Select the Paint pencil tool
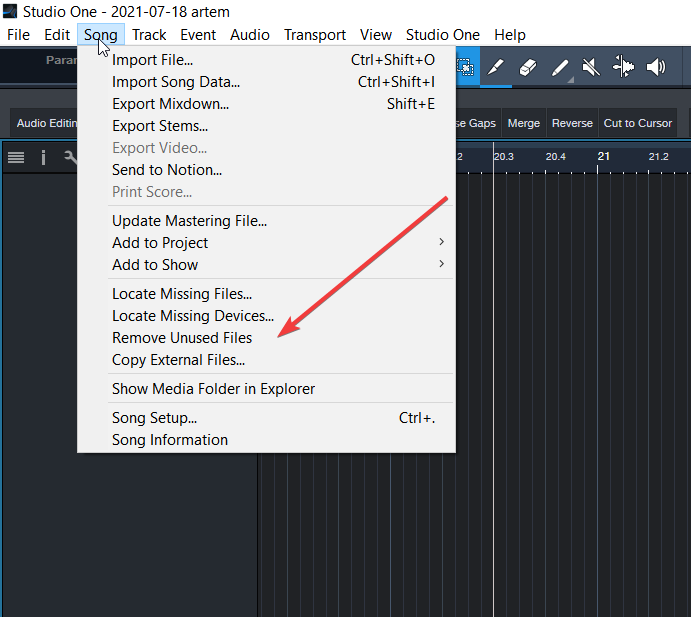Screen dimensions: 691x617 tap(560, 67)
